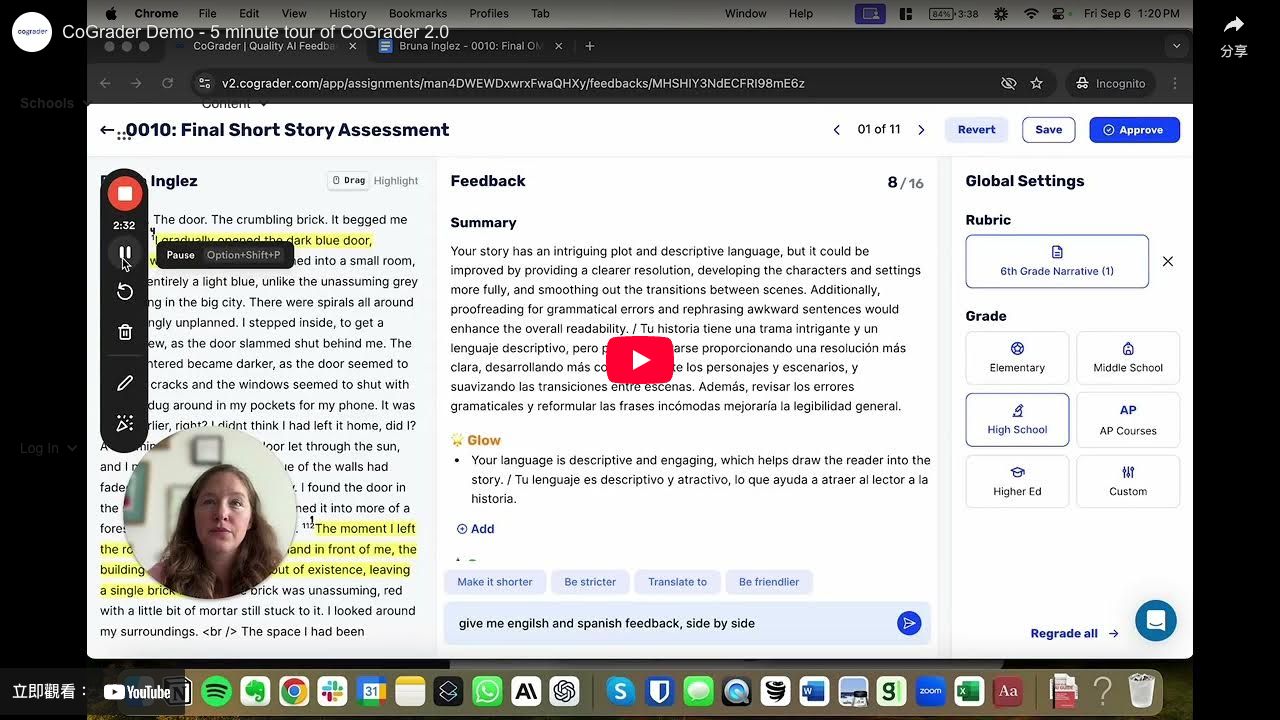Open the 6th Grade Narrative rubric selector

tap(1056, 261)
